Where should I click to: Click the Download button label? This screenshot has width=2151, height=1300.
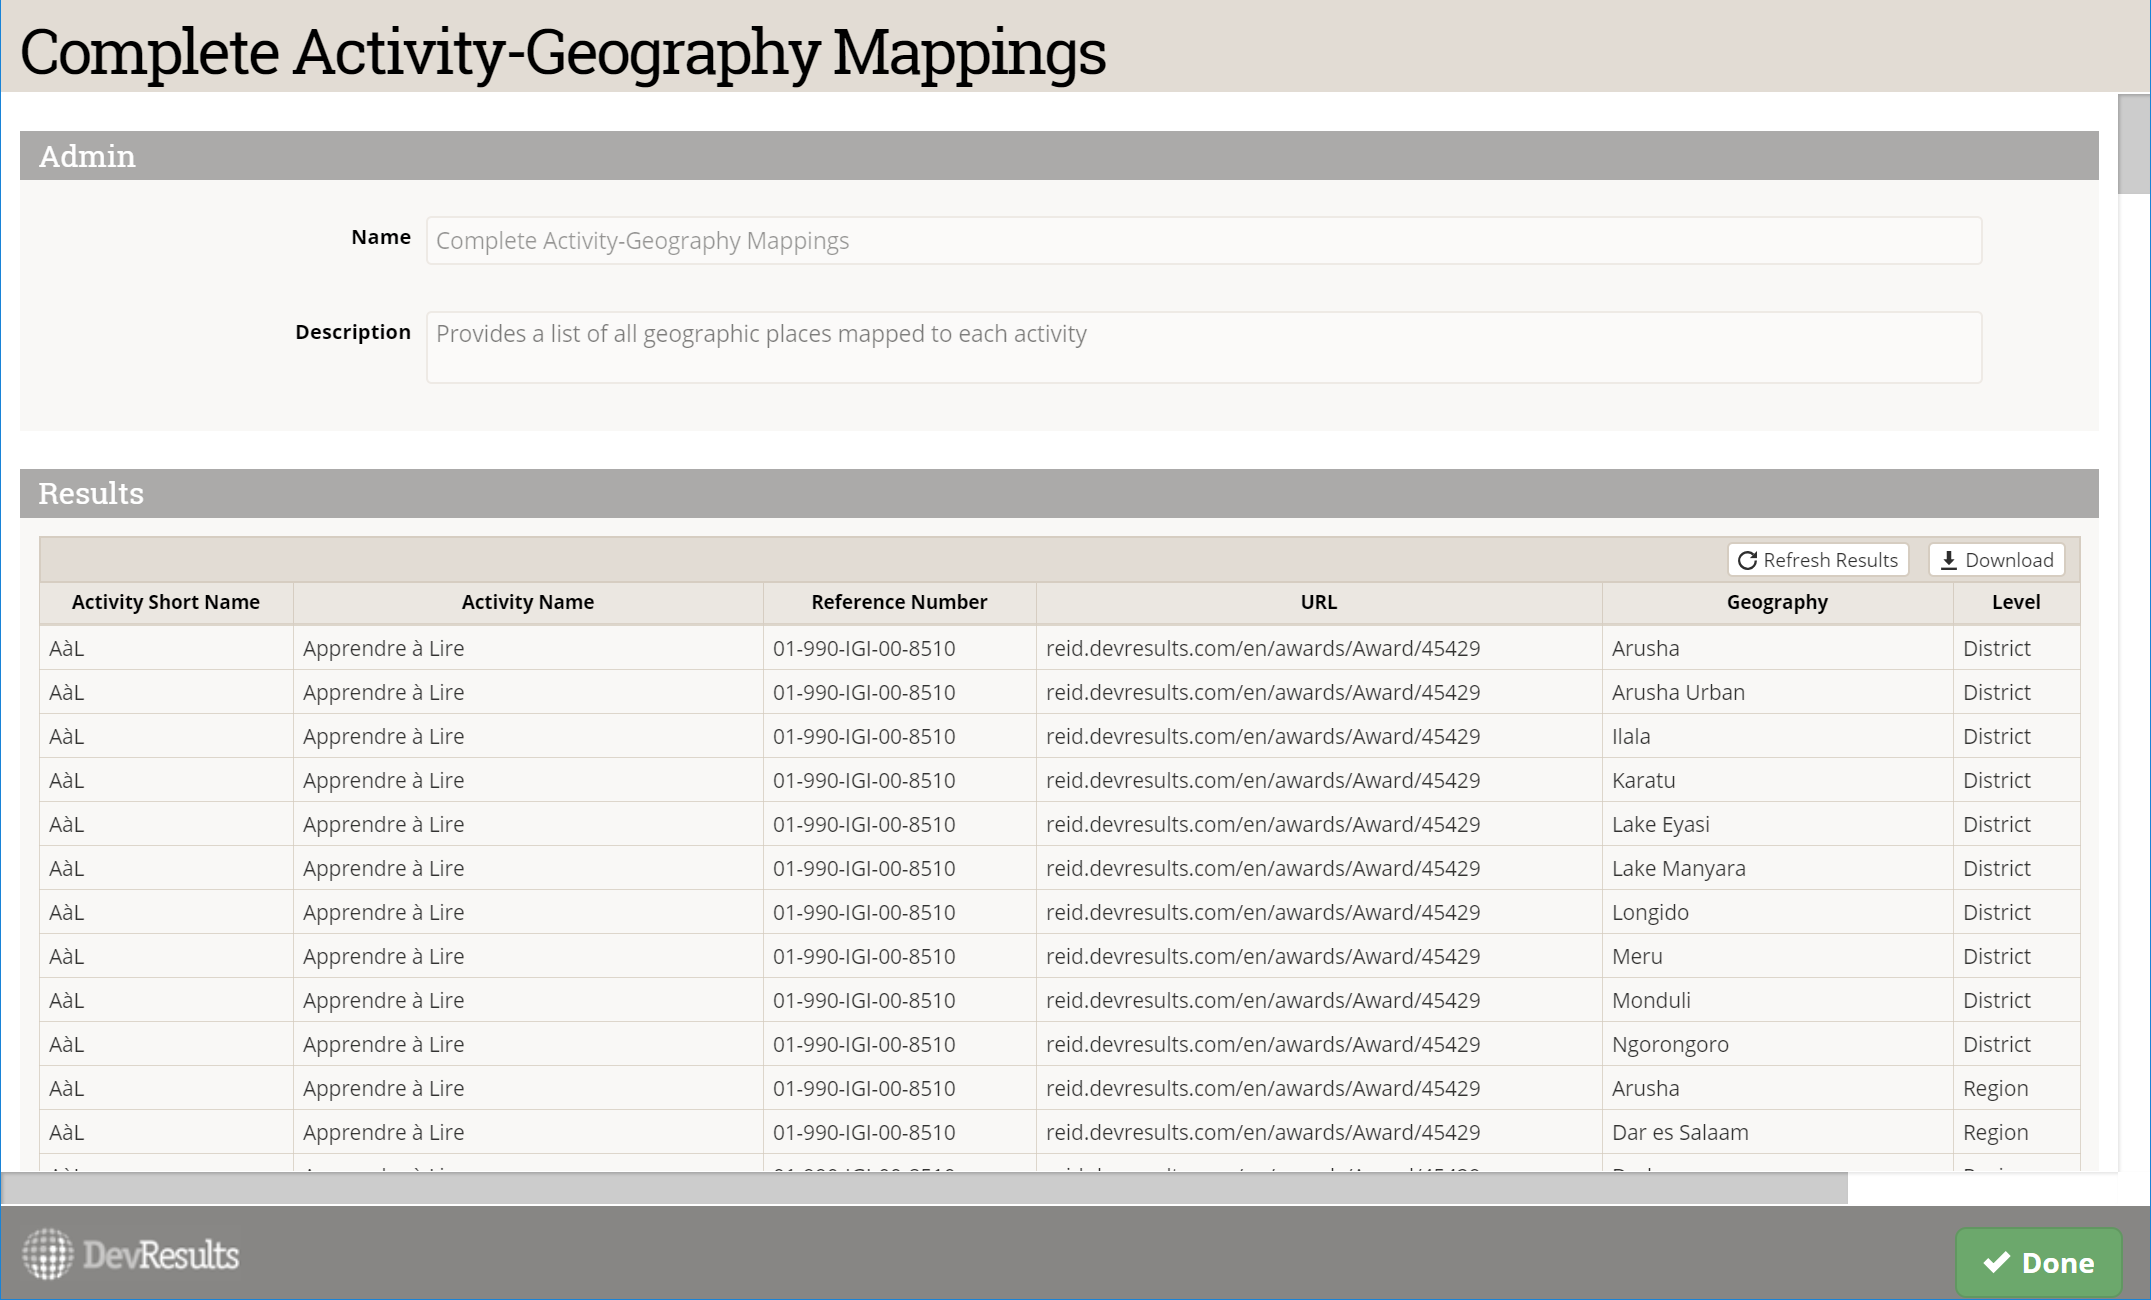pos(2008,560)
